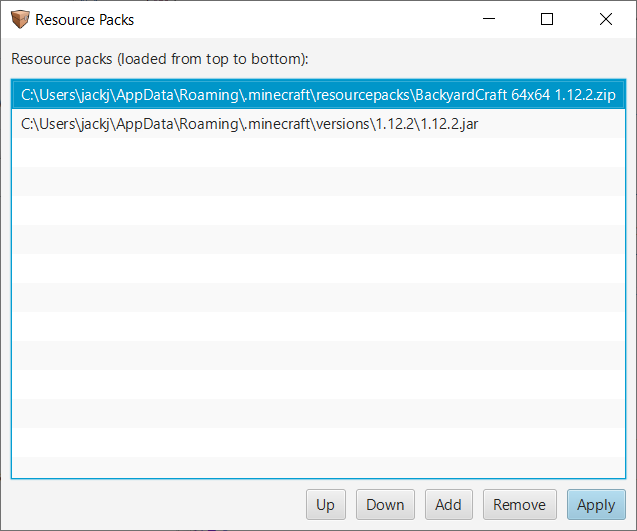Click the 'Resource packs (loaded from top to bottom)' label
The width and height of the screenshot is (637, 531).
pos(160,59)
